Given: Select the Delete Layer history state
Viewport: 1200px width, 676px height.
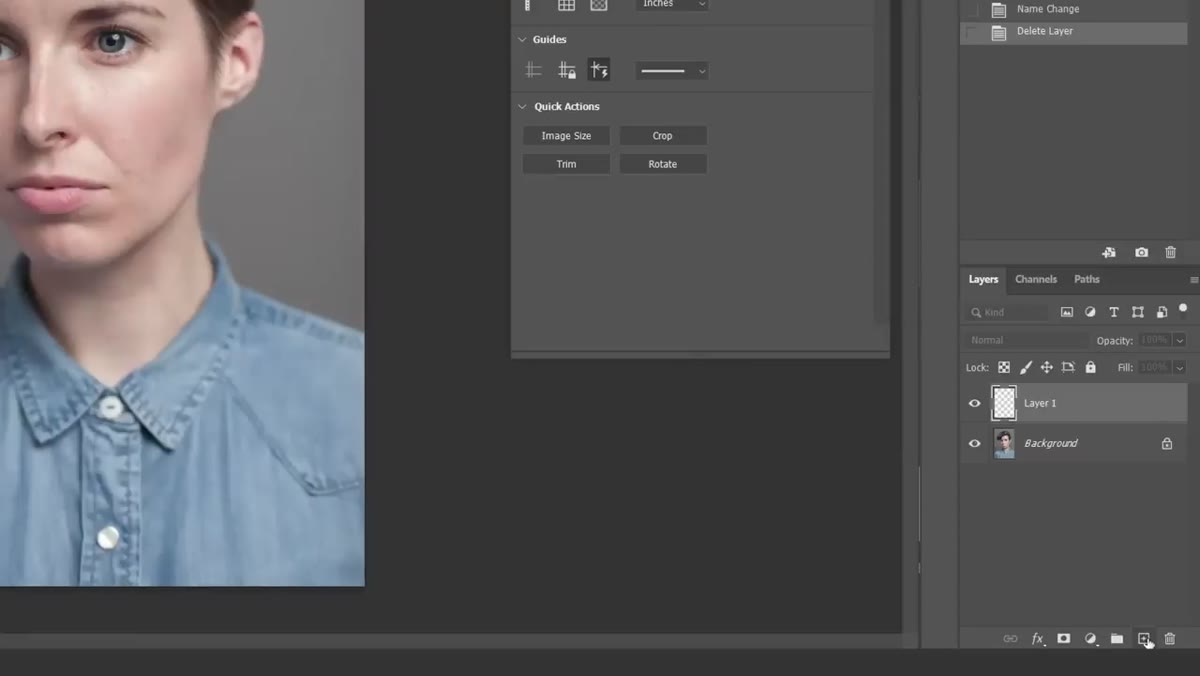Looking at the screenshot, I should click(x=1074, y=32).
